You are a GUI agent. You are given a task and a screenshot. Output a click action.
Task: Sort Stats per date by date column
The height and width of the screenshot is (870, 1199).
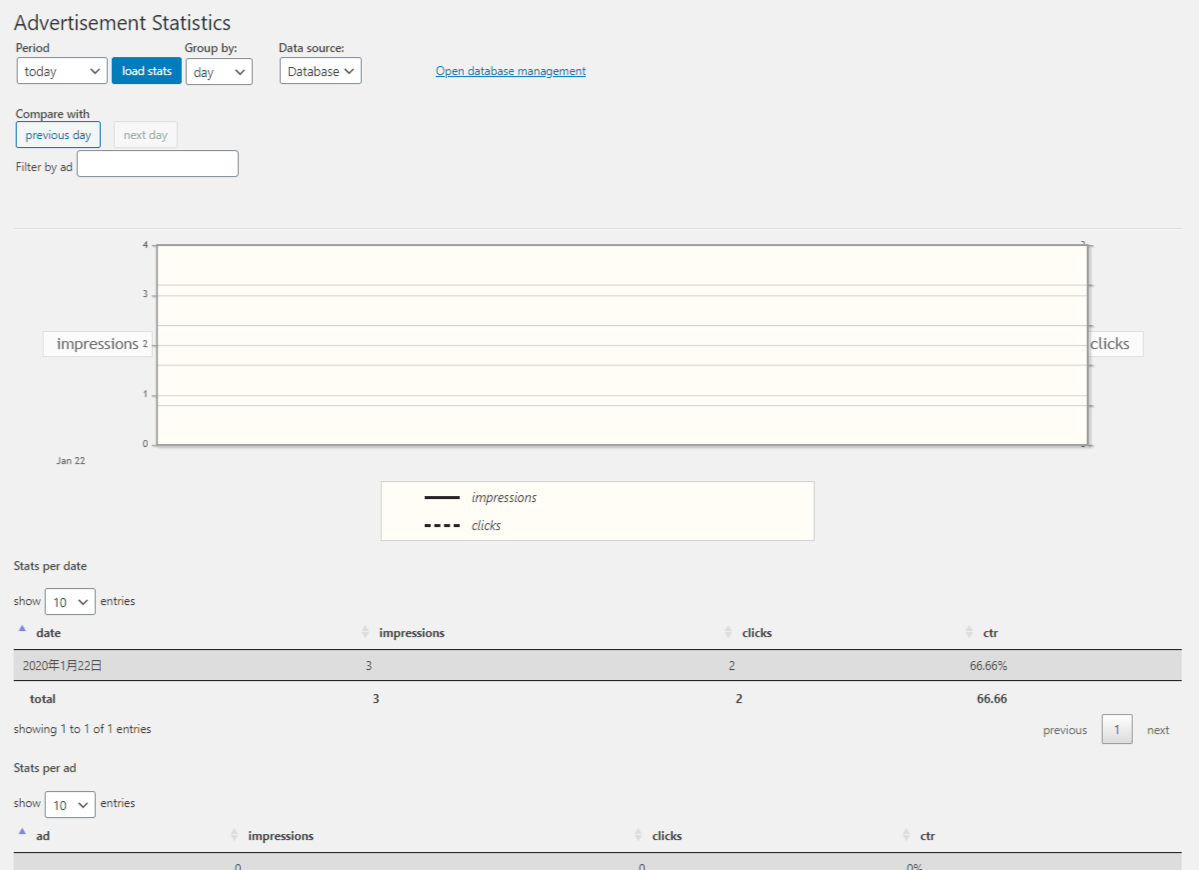click(x=48, y=633)
